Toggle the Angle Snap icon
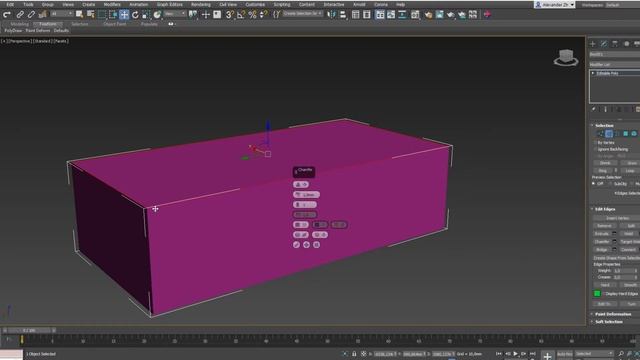Viewport: 640px width, 360px height. pos(241,15)
